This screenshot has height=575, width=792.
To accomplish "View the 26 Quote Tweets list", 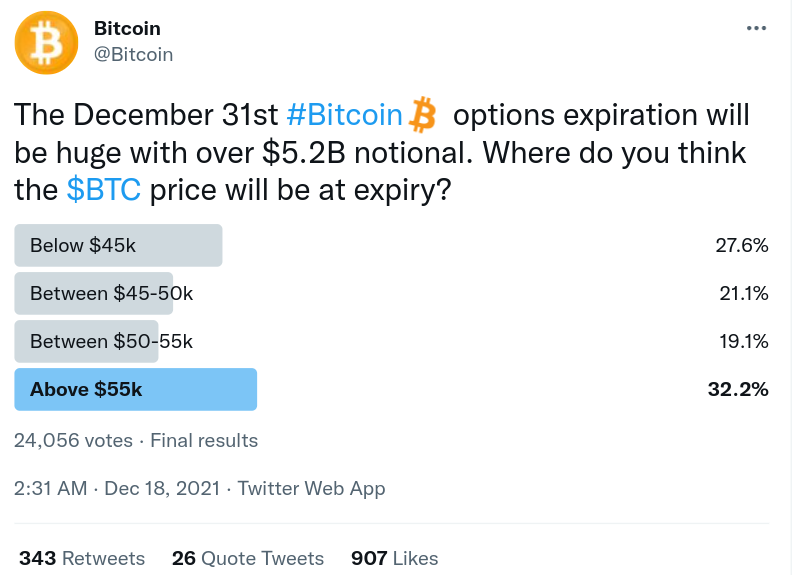I will pyautogui.click(x=248, y=558).
